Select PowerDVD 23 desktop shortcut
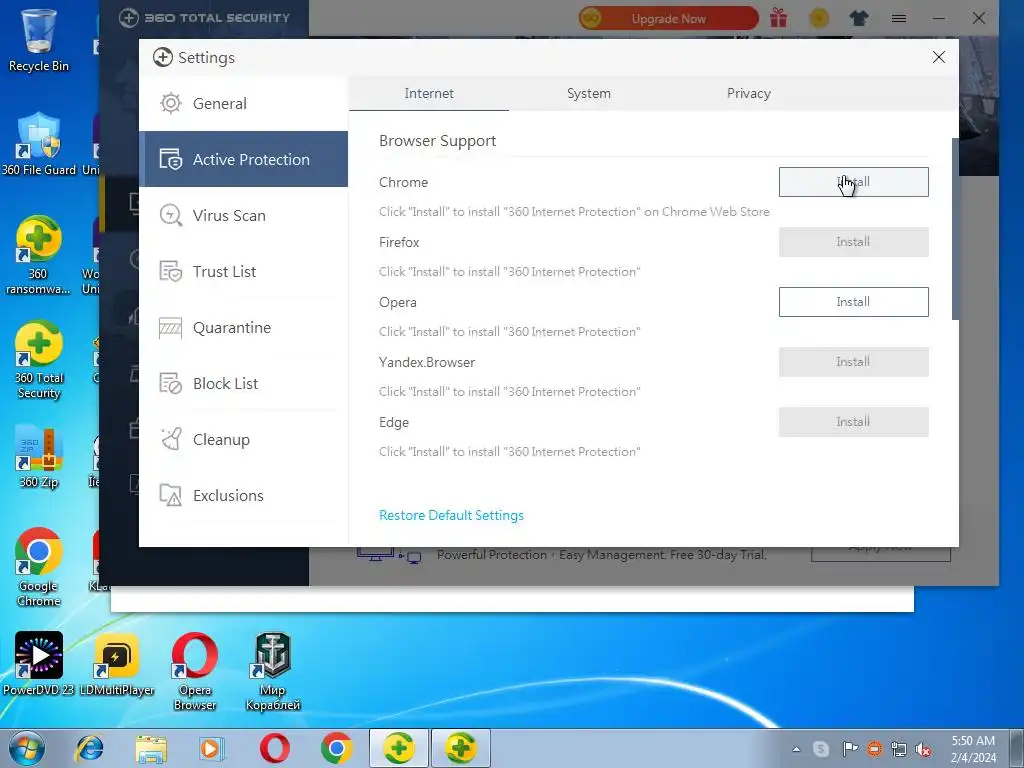1024x768 pixels. point(39,664)
